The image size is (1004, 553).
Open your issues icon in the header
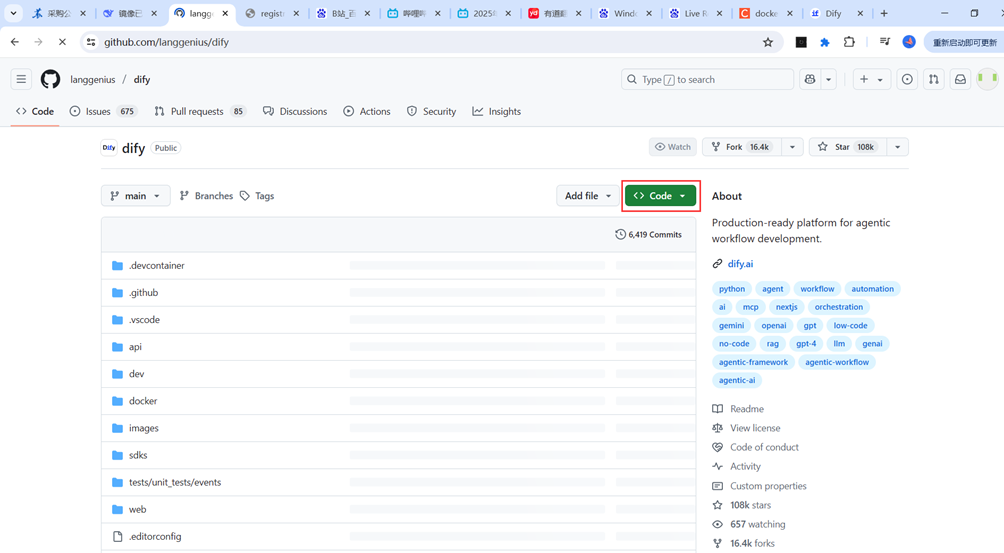pyautogui.click(x=907, y=79)
